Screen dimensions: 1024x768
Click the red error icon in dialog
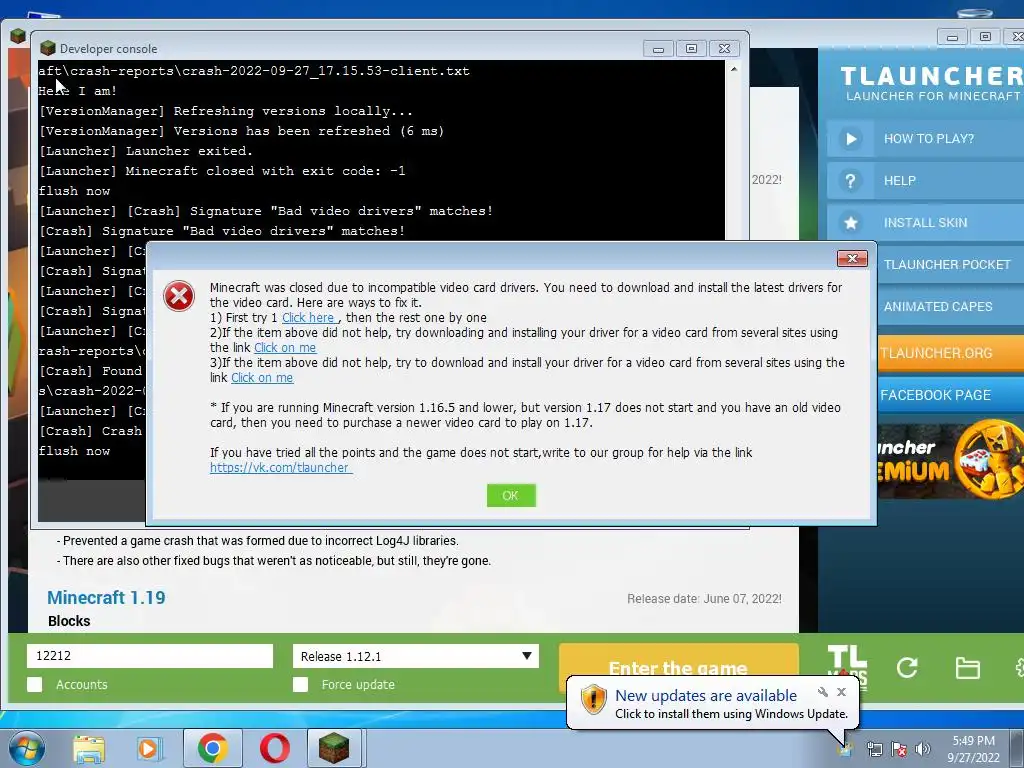179,296
